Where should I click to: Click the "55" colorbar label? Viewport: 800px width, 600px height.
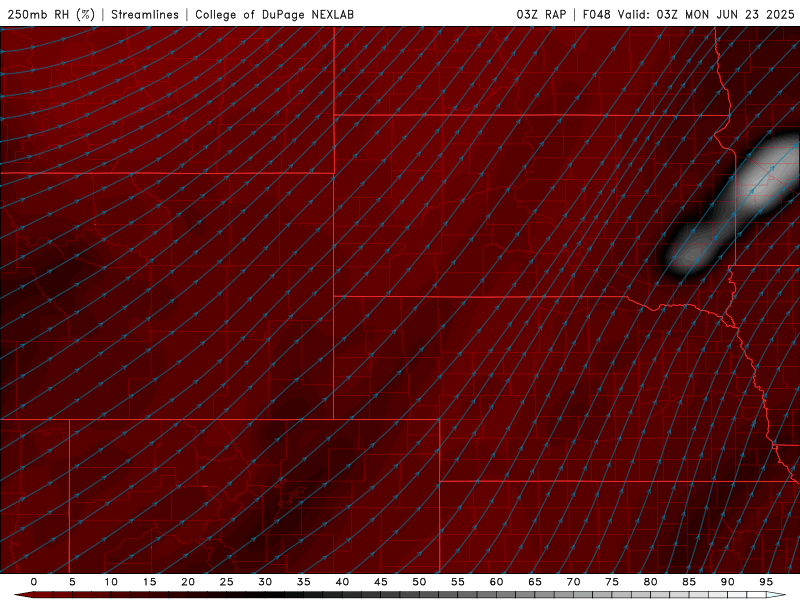pos(458,582)
